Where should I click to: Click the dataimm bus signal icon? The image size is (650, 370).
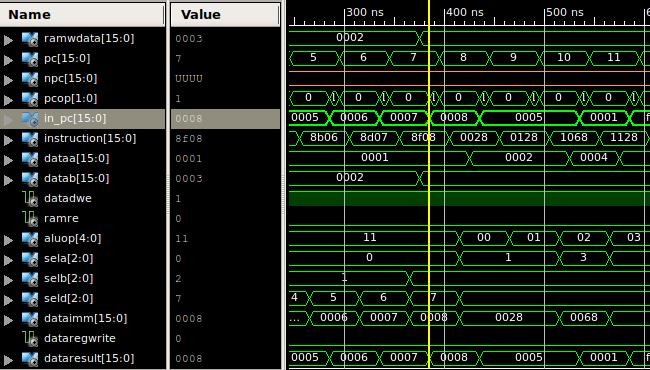pyautogui.click(x=30, y=319)
